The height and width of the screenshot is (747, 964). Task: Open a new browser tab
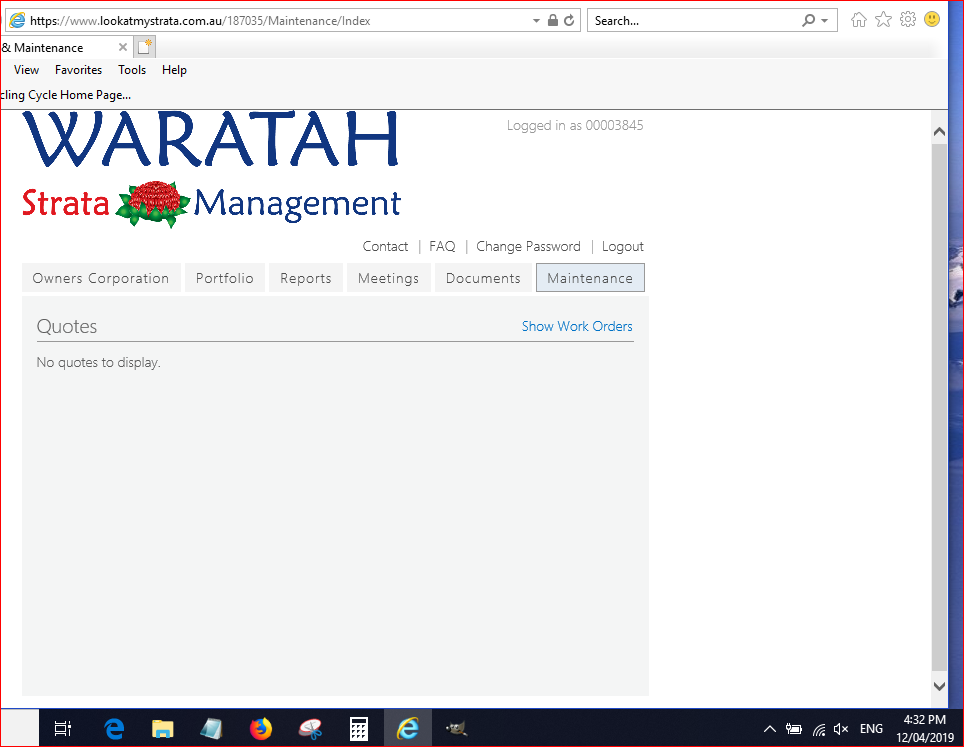pyautogui.click(x=144, y=47)
